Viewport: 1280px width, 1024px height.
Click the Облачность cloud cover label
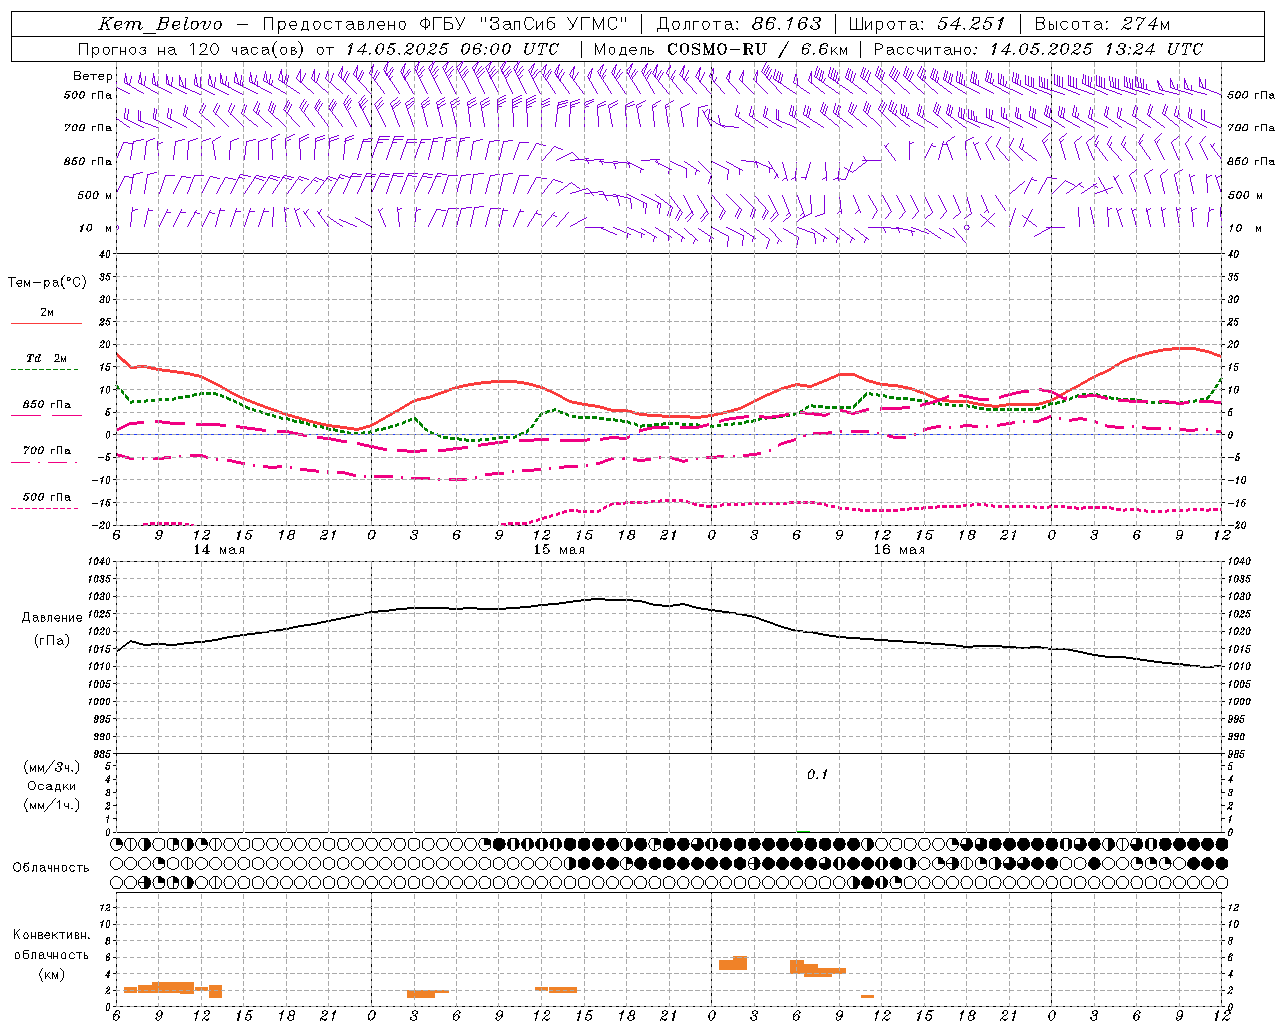click(51, 868)
